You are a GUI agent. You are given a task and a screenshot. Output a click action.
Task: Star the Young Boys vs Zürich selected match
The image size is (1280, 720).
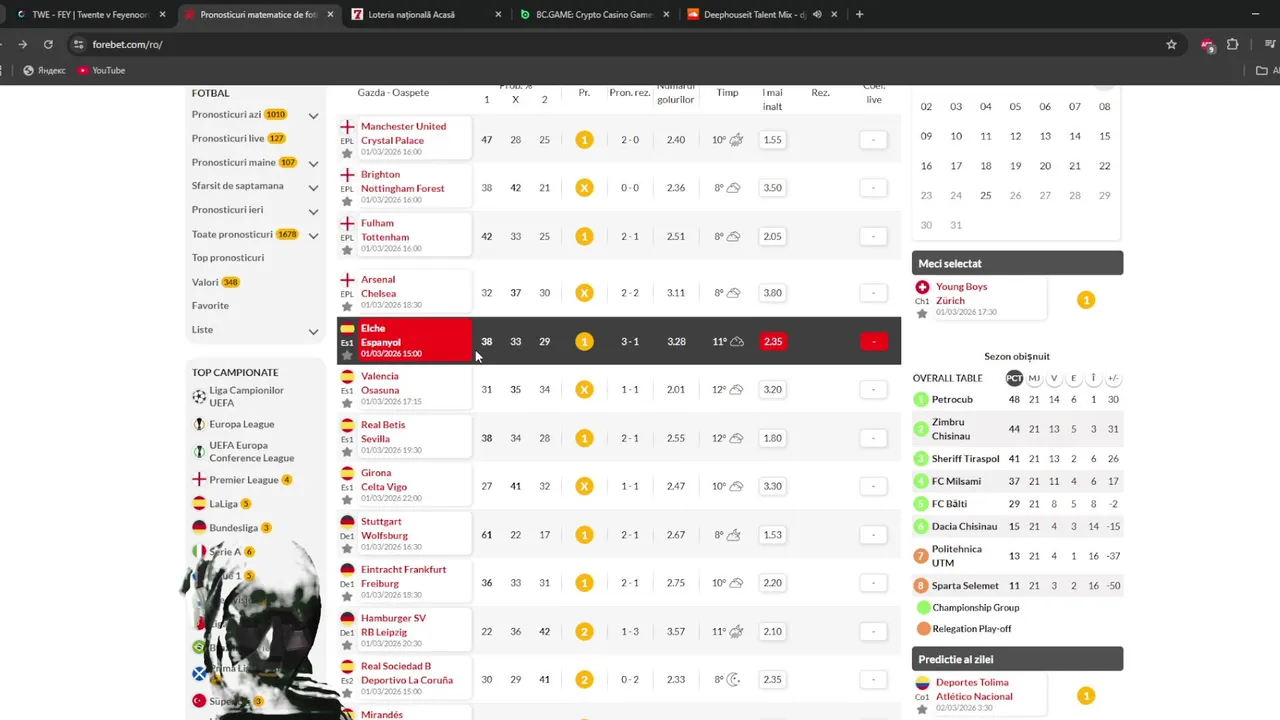point(922,314)
